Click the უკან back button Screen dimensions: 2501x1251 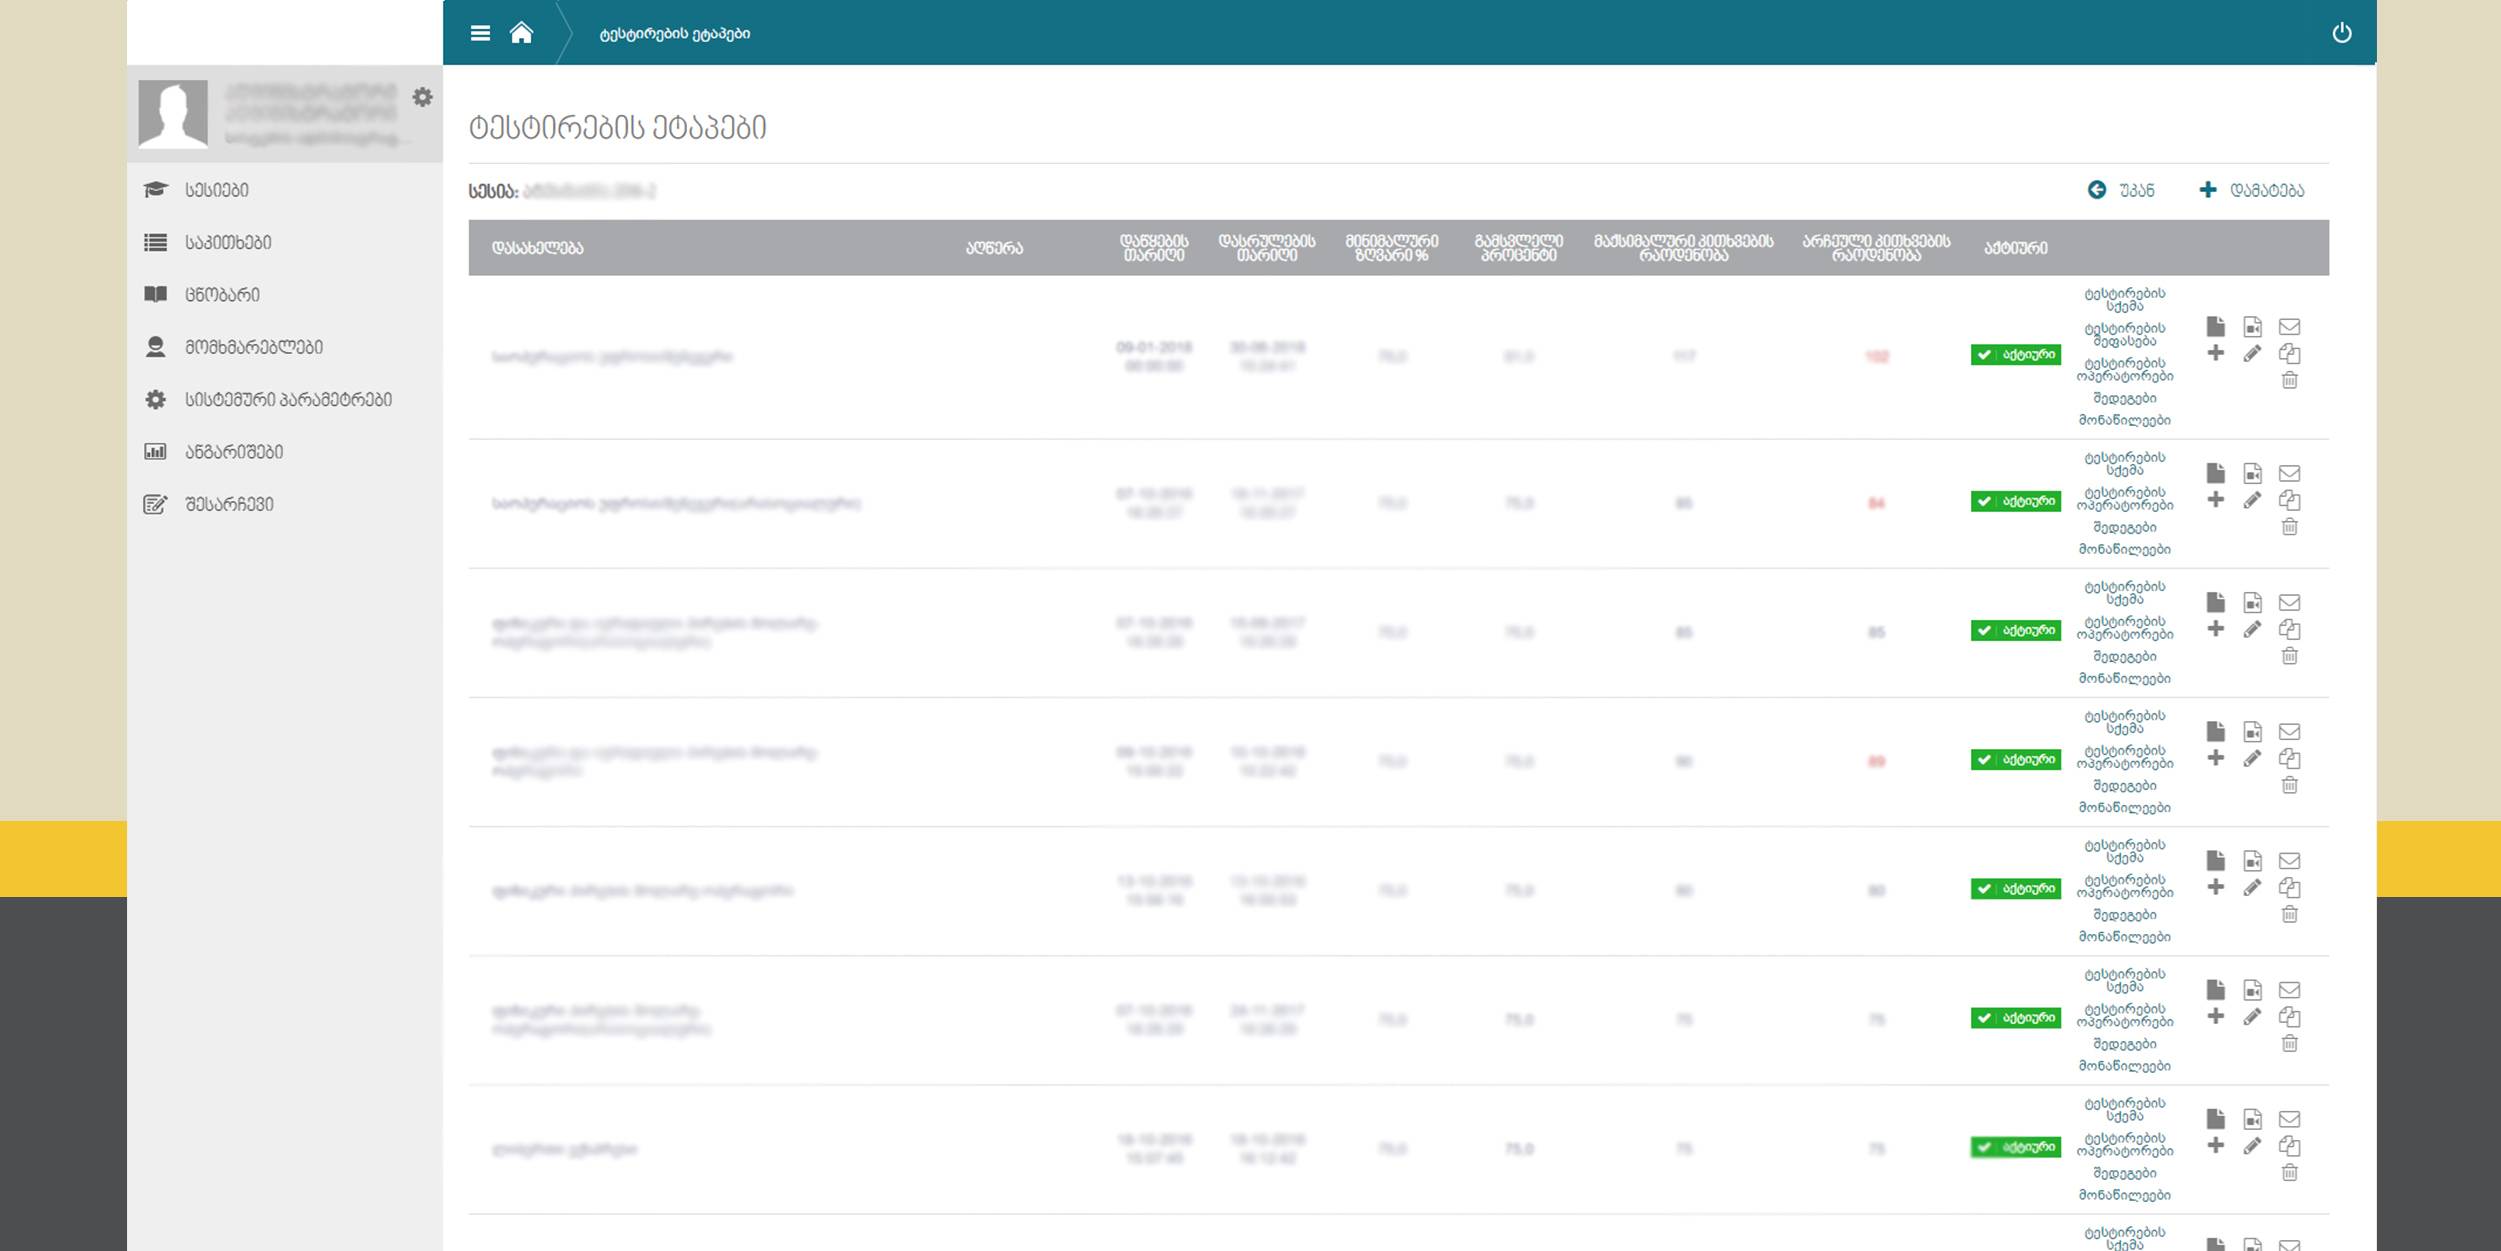click(2121, 190)
